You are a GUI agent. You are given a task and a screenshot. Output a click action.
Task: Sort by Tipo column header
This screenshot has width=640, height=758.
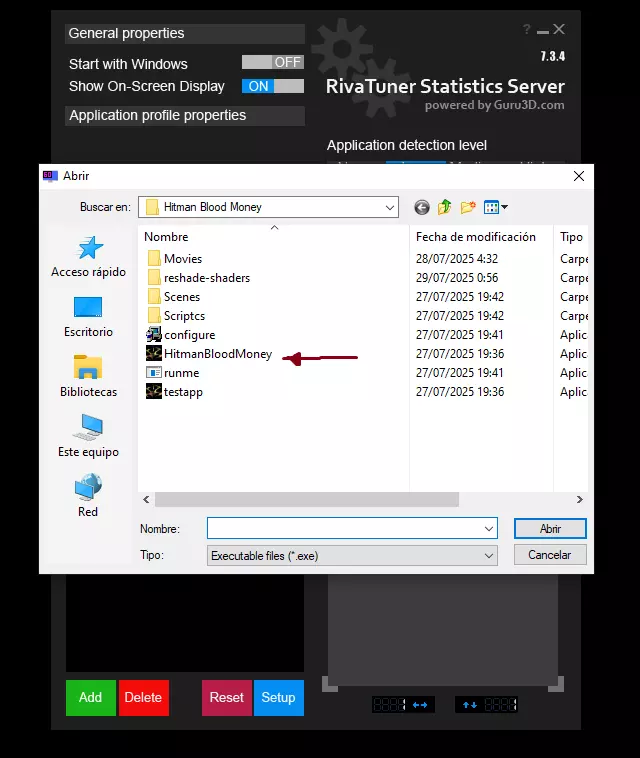coord(571,236)
